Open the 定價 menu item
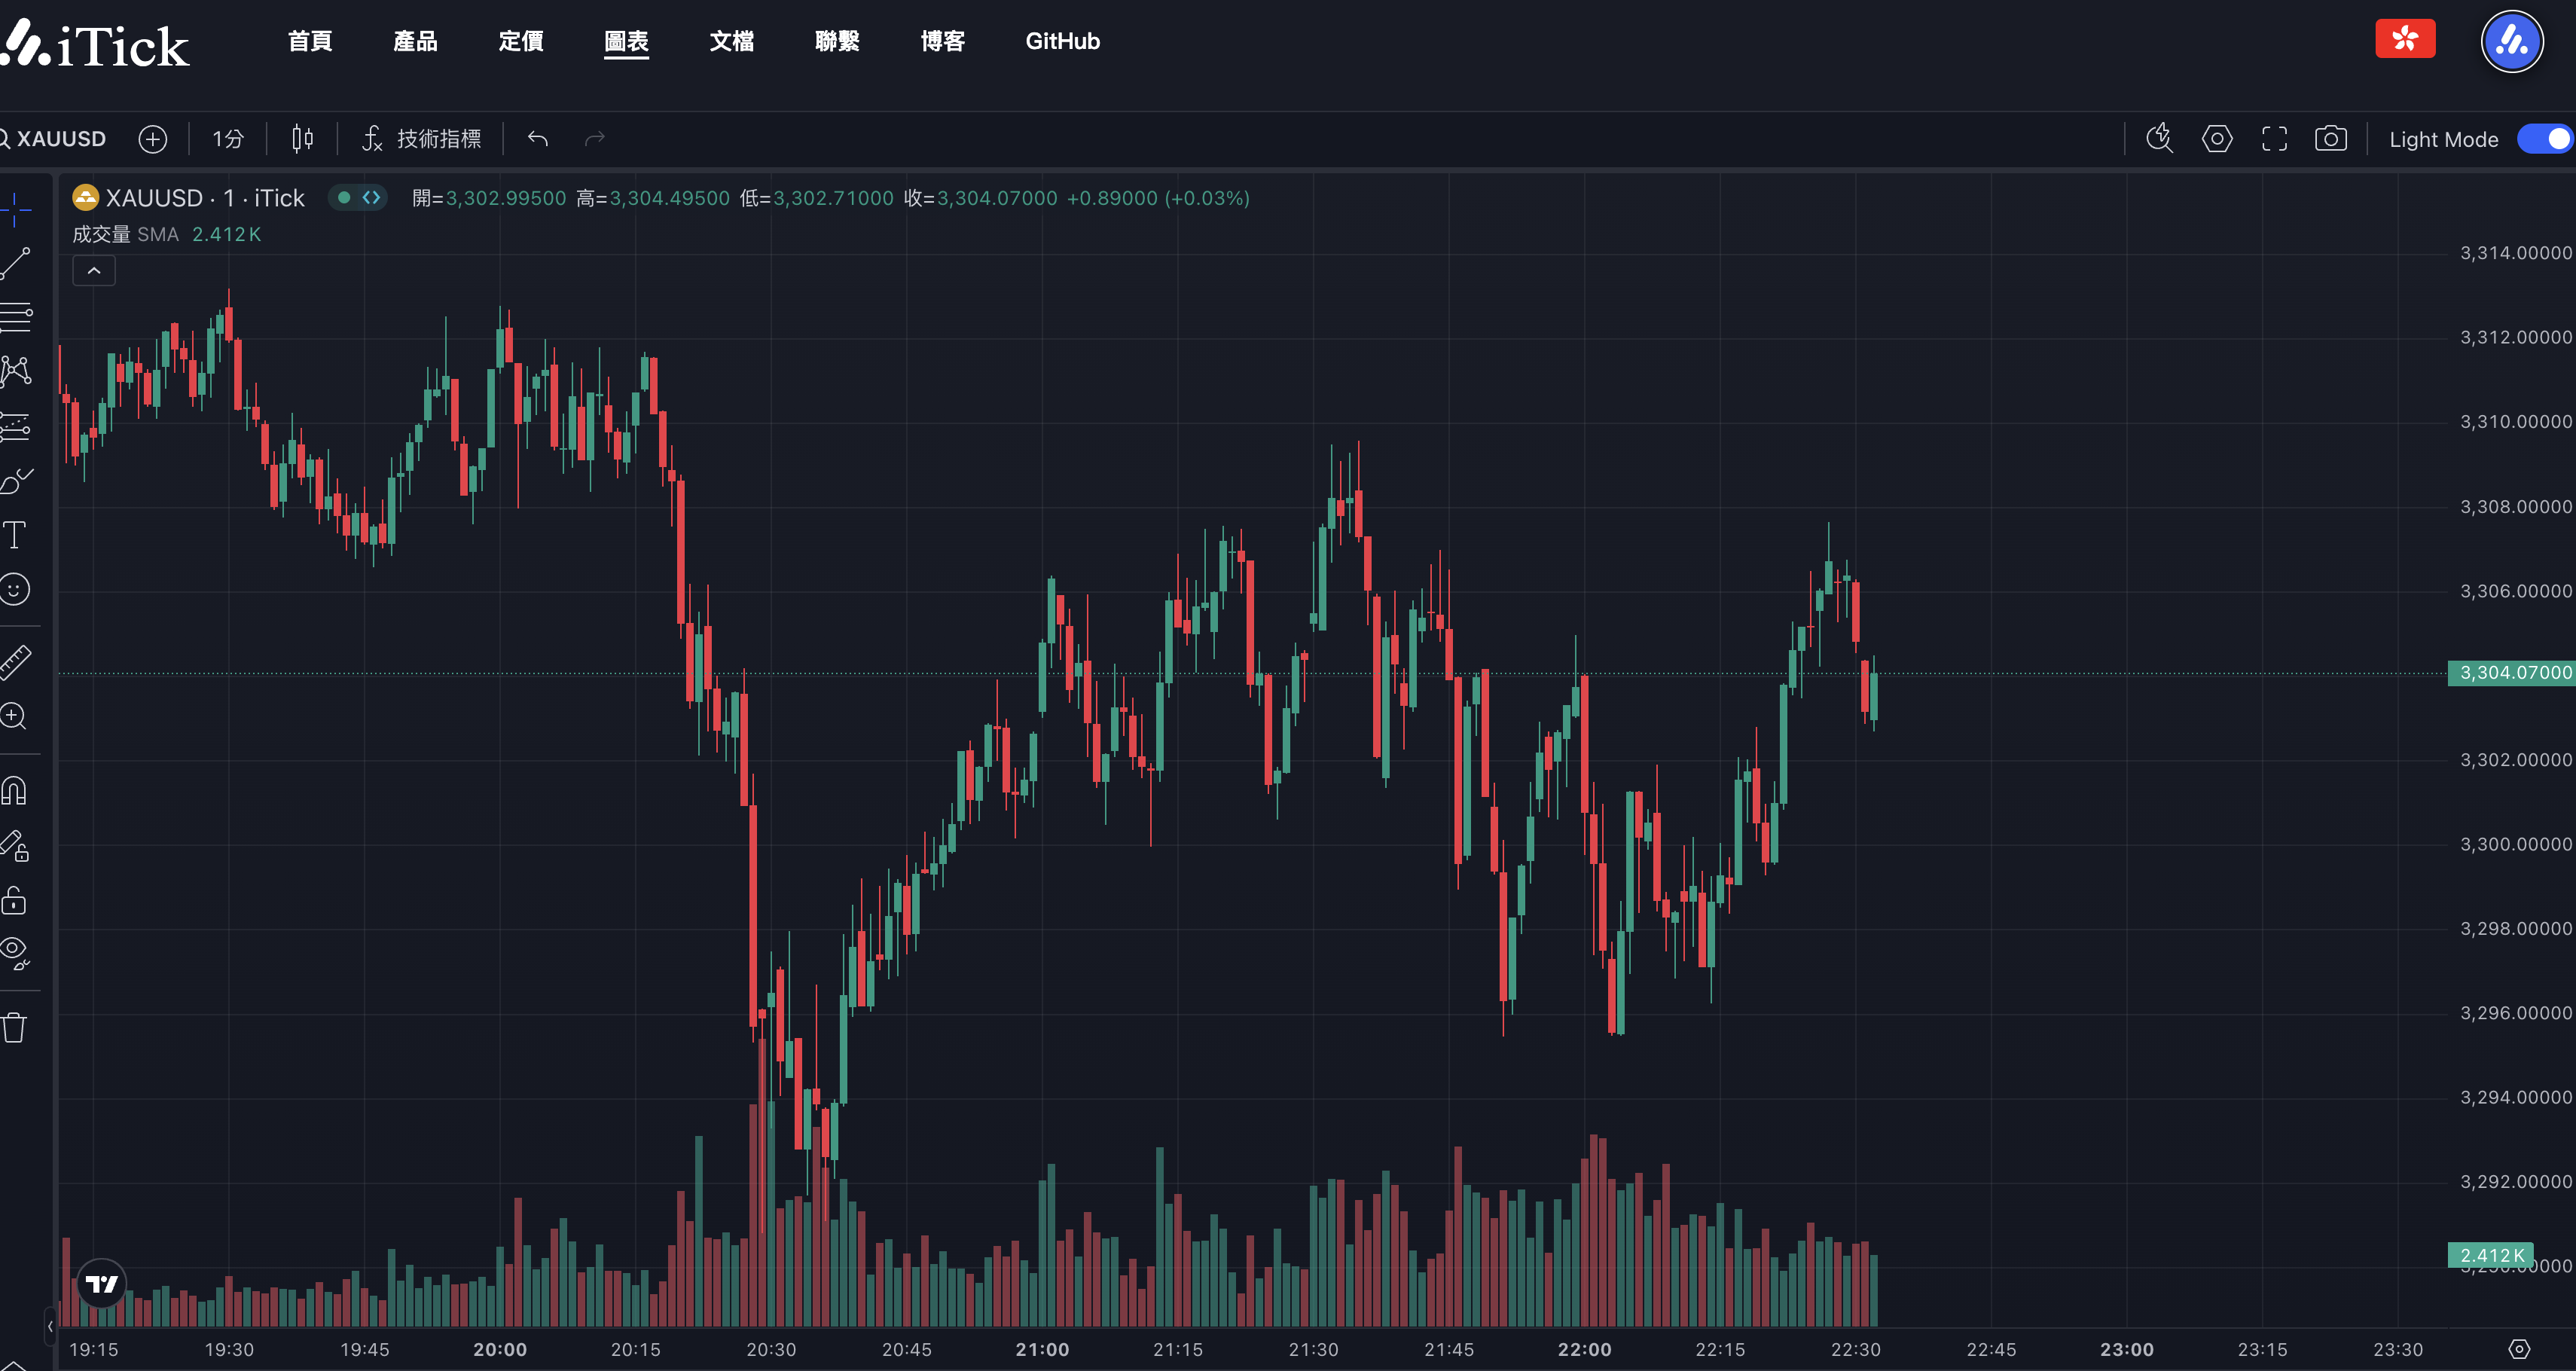 (x=521, y=41)
